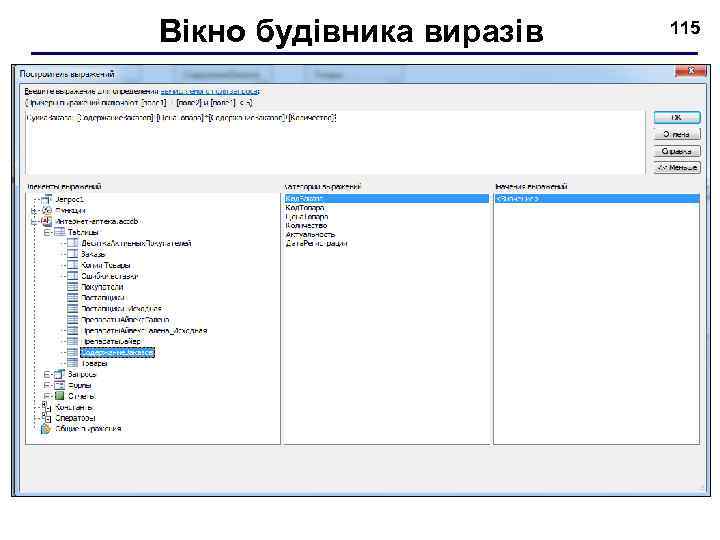This screenshot has width=720, height=540.
Task: Click the table icon beside СодержаниеЗаказов
Action: 73,353
